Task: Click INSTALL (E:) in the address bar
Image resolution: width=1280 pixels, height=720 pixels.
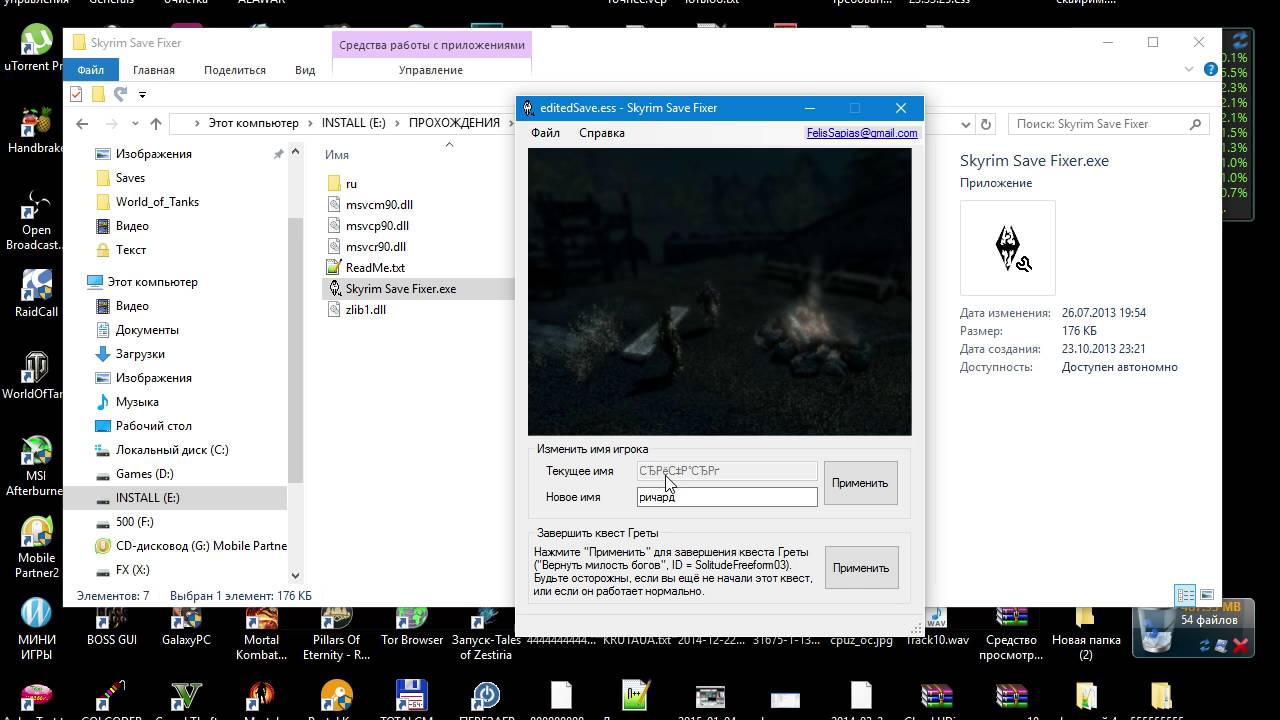Action: (x=353, y=123)
